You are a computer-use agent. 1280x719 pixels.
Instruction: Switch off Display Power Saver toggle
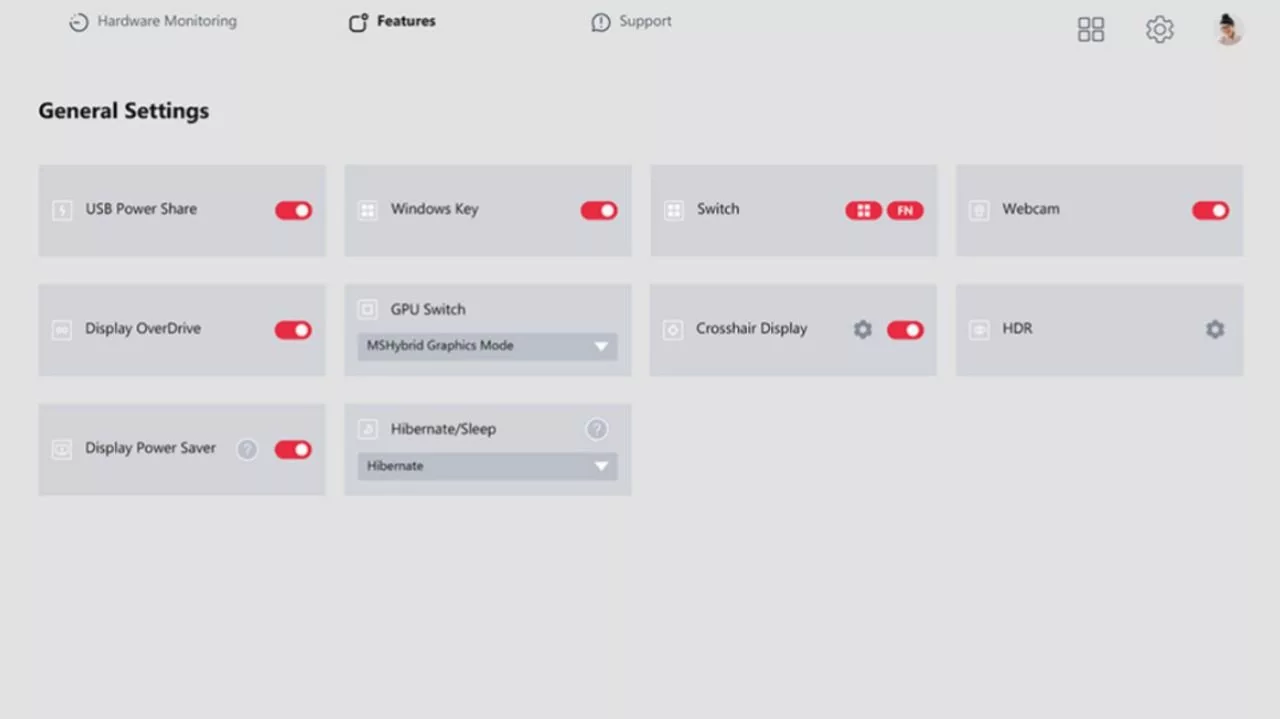click(293, 450)
